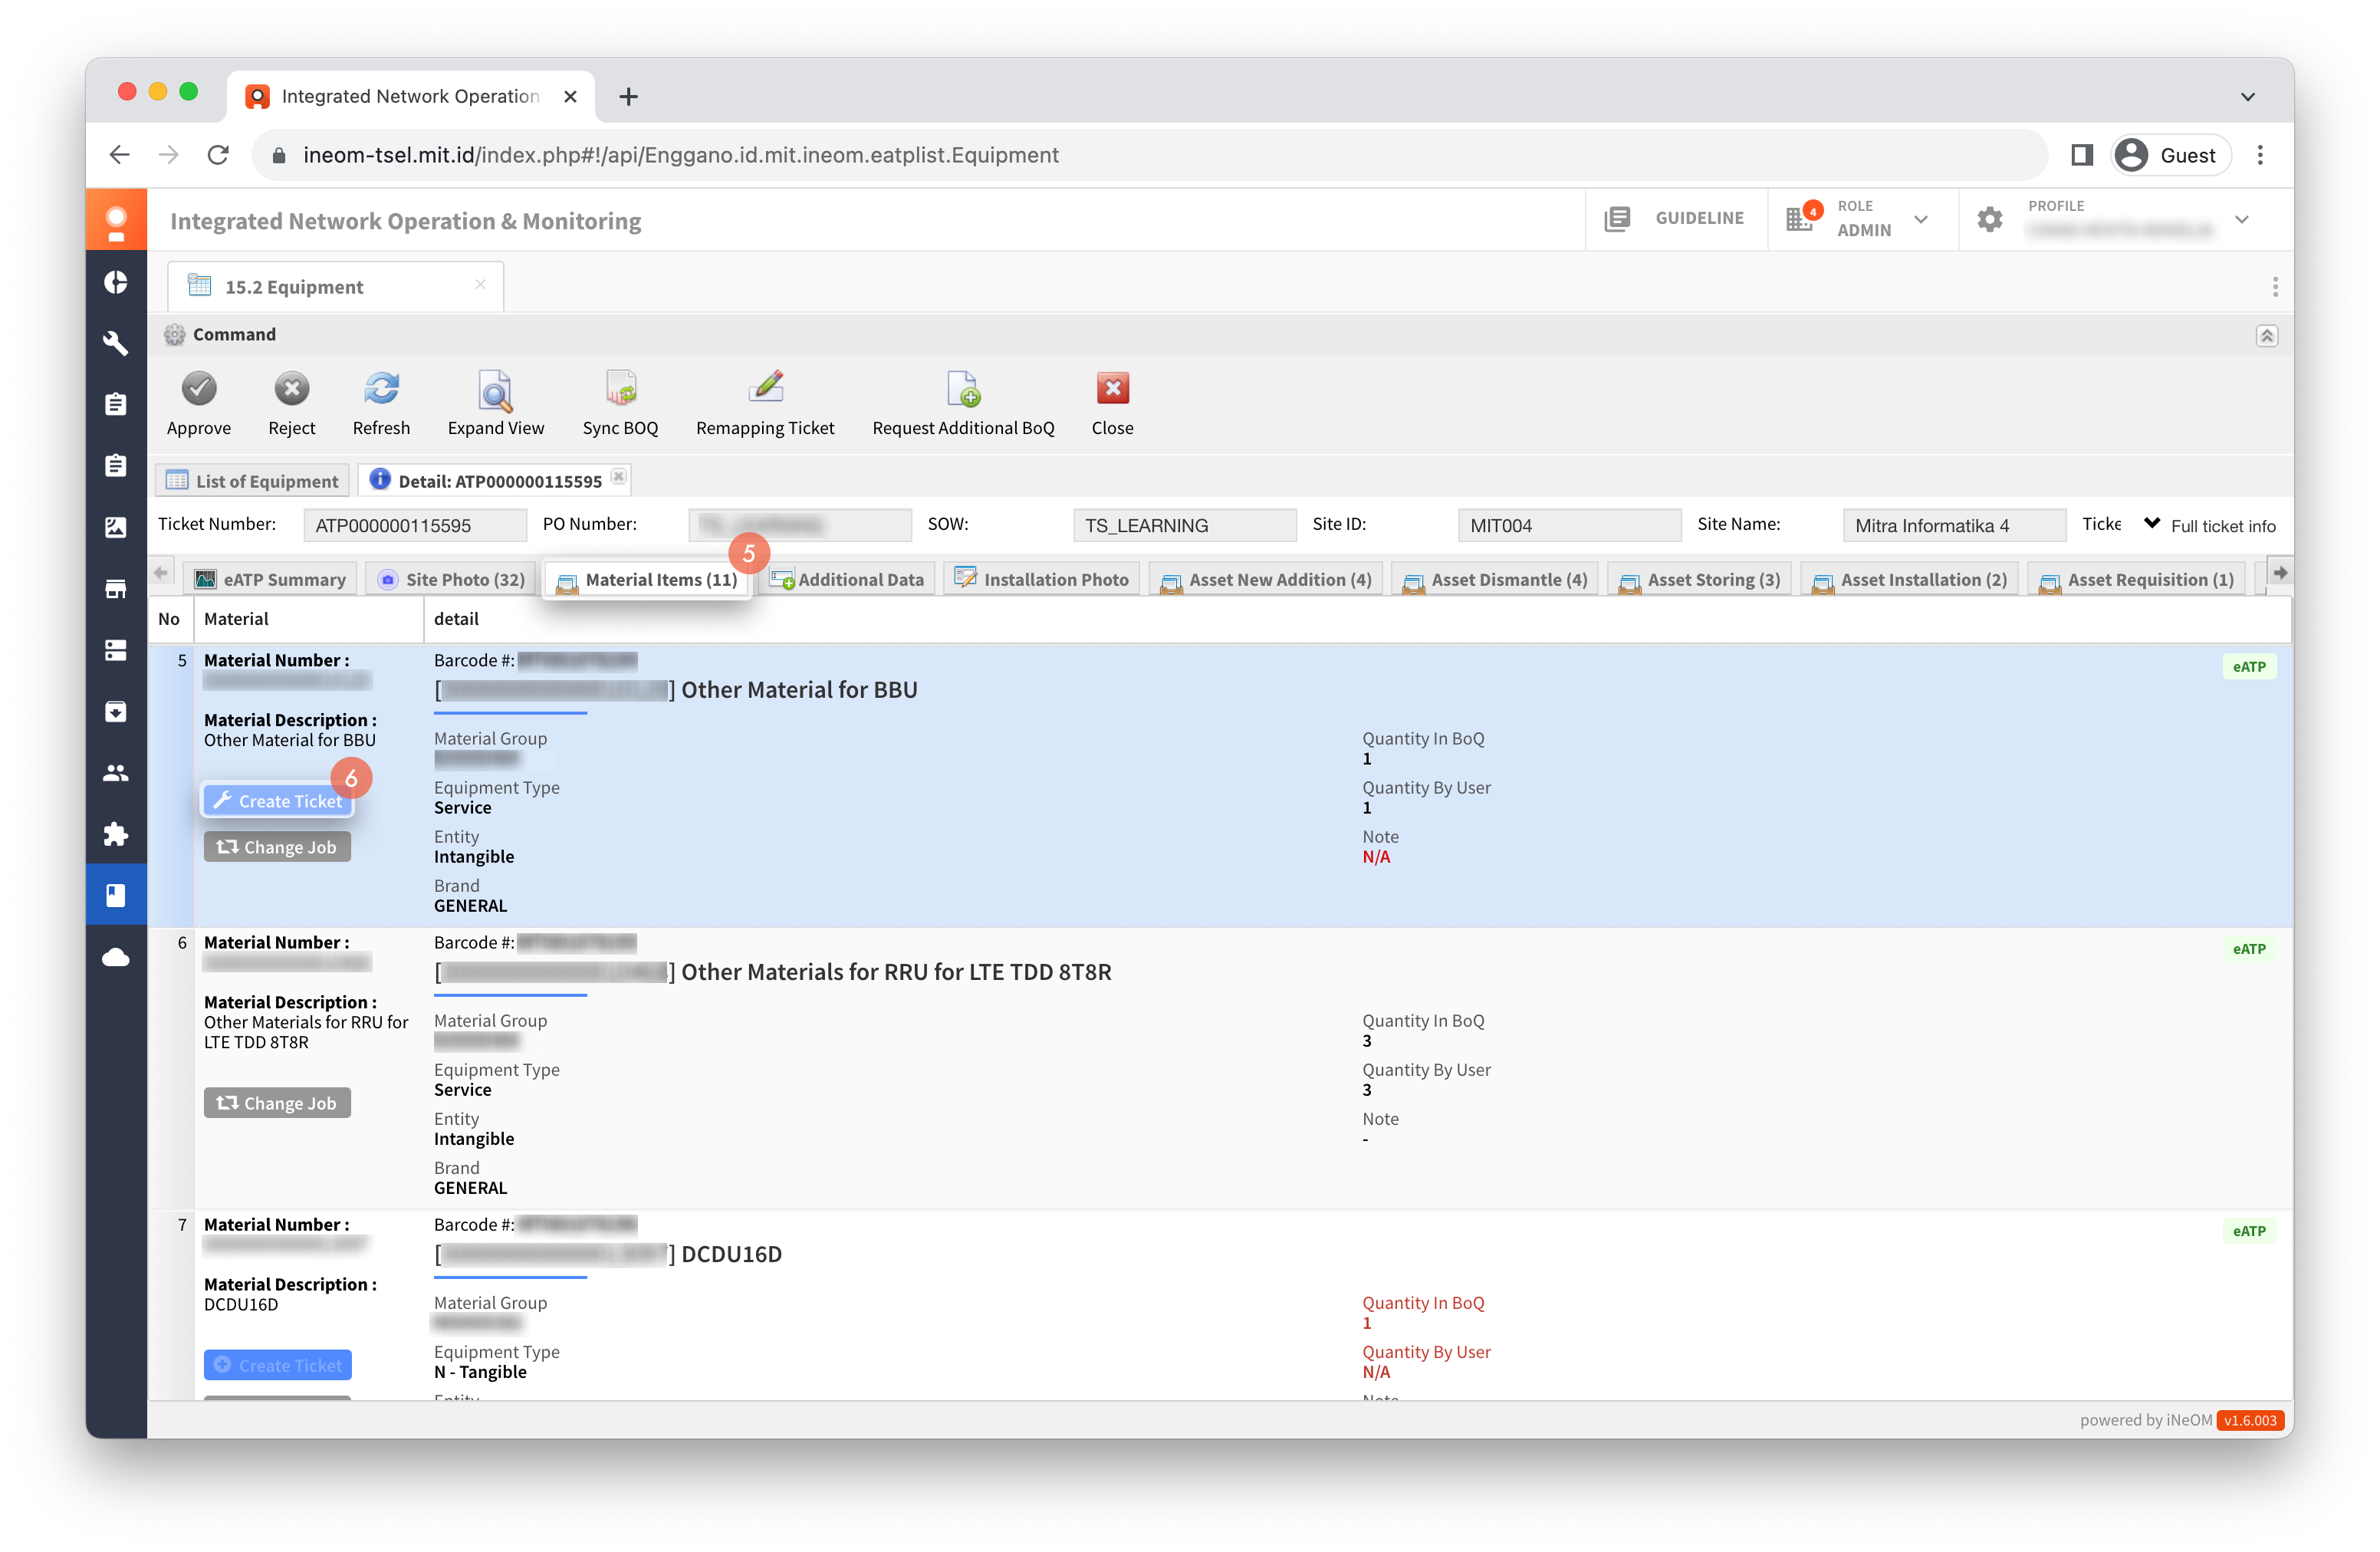The height and width of the screenshot is (1552, 2380).
Task: Open Remapping Ticket command
Action: coord(765,388)
